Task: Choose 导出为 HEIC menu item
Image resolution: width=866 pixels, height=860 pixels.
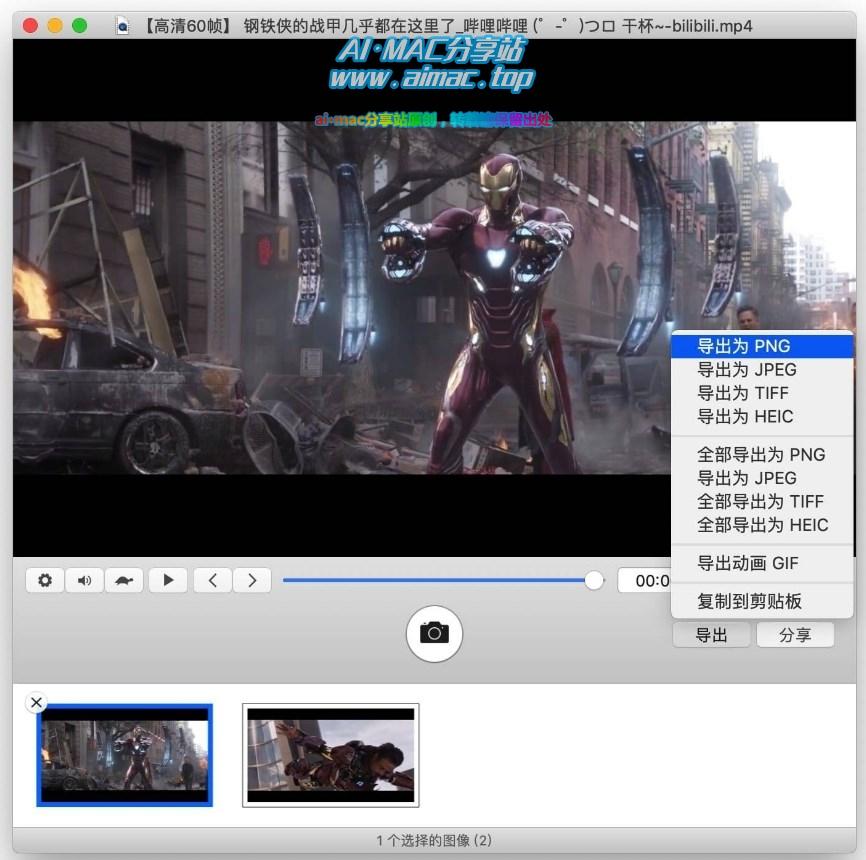Action: pyautogui.click(x=762, y=416)
